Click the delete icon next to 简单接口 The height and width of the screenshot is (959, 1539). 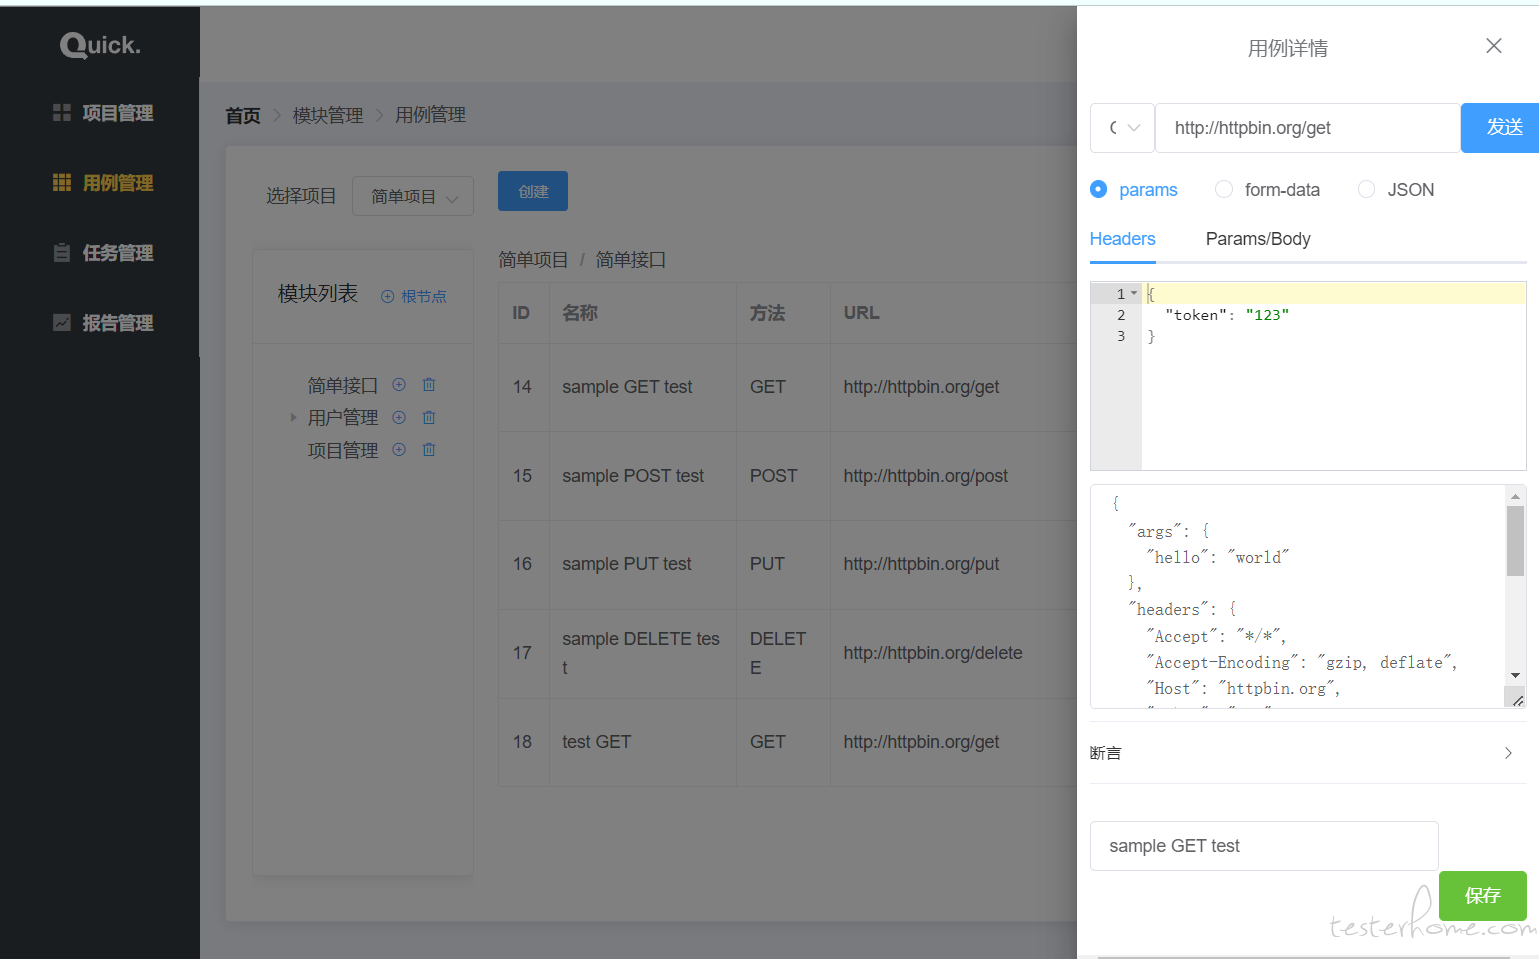pyautogui.click(x=429, y=385)
